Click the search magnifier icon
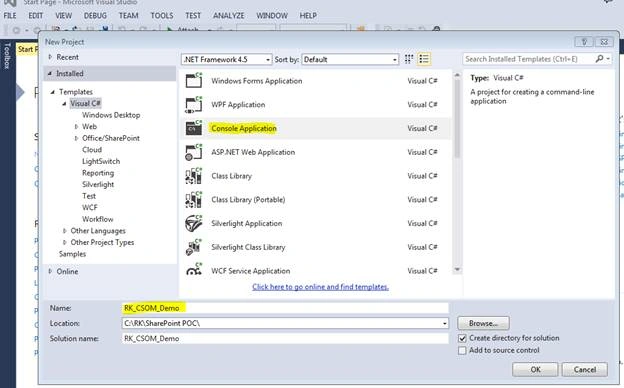This screenshot has width=624, height=388. click(599, 59)
